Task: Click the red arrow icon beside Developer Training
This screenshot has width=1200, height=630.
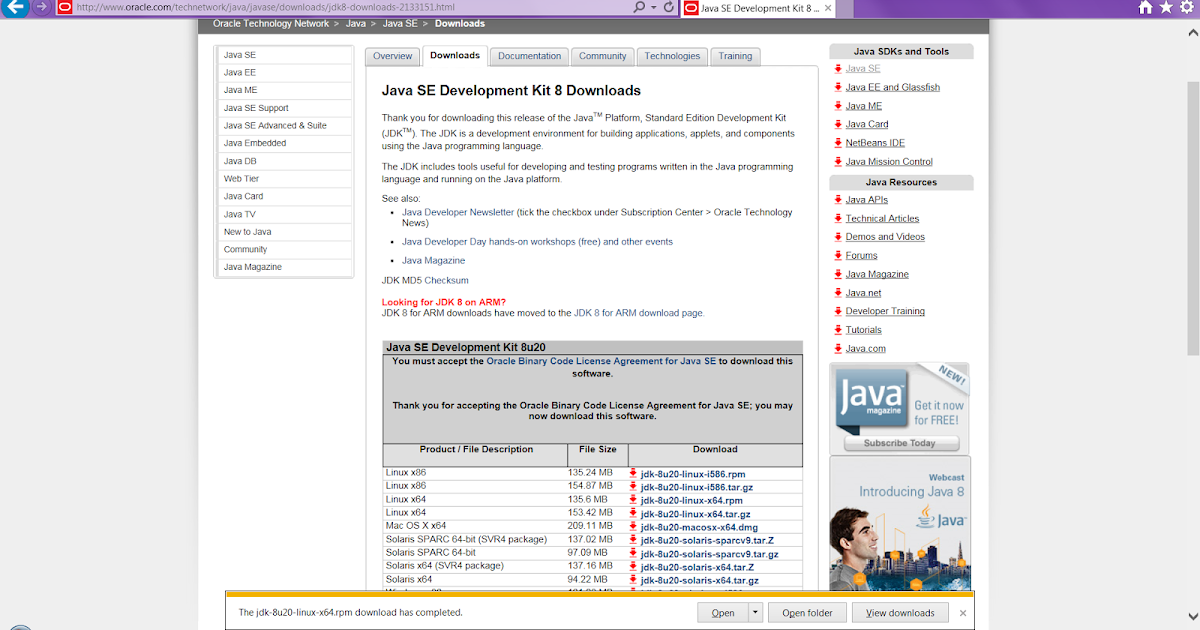Action: 838,311
